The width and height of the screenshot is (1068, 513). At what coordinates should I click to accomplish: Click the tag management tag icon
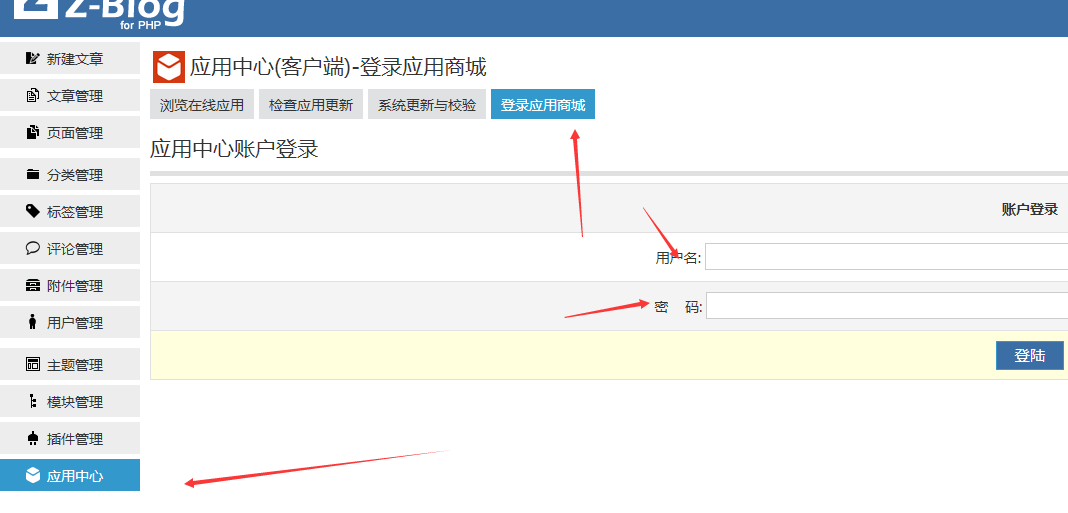point(33,212)
